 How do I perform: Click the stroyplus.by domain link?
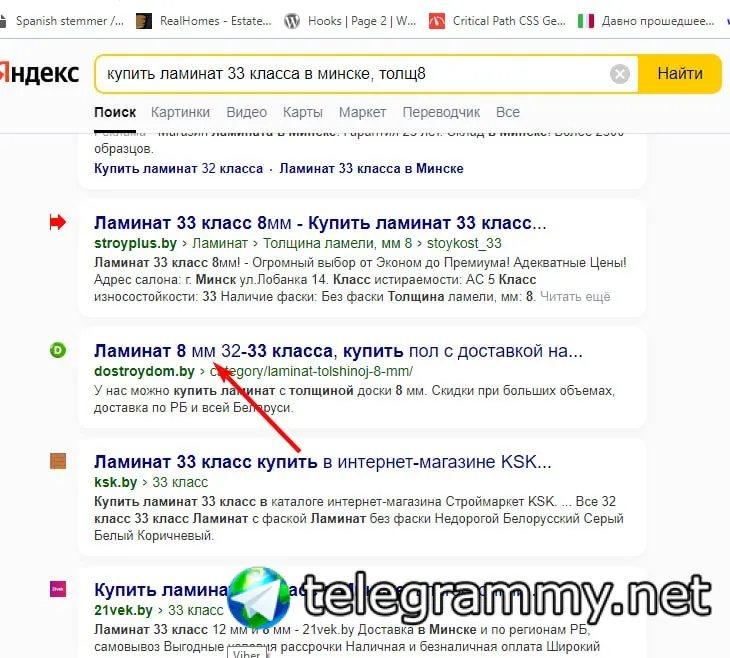tap(135, 243)
